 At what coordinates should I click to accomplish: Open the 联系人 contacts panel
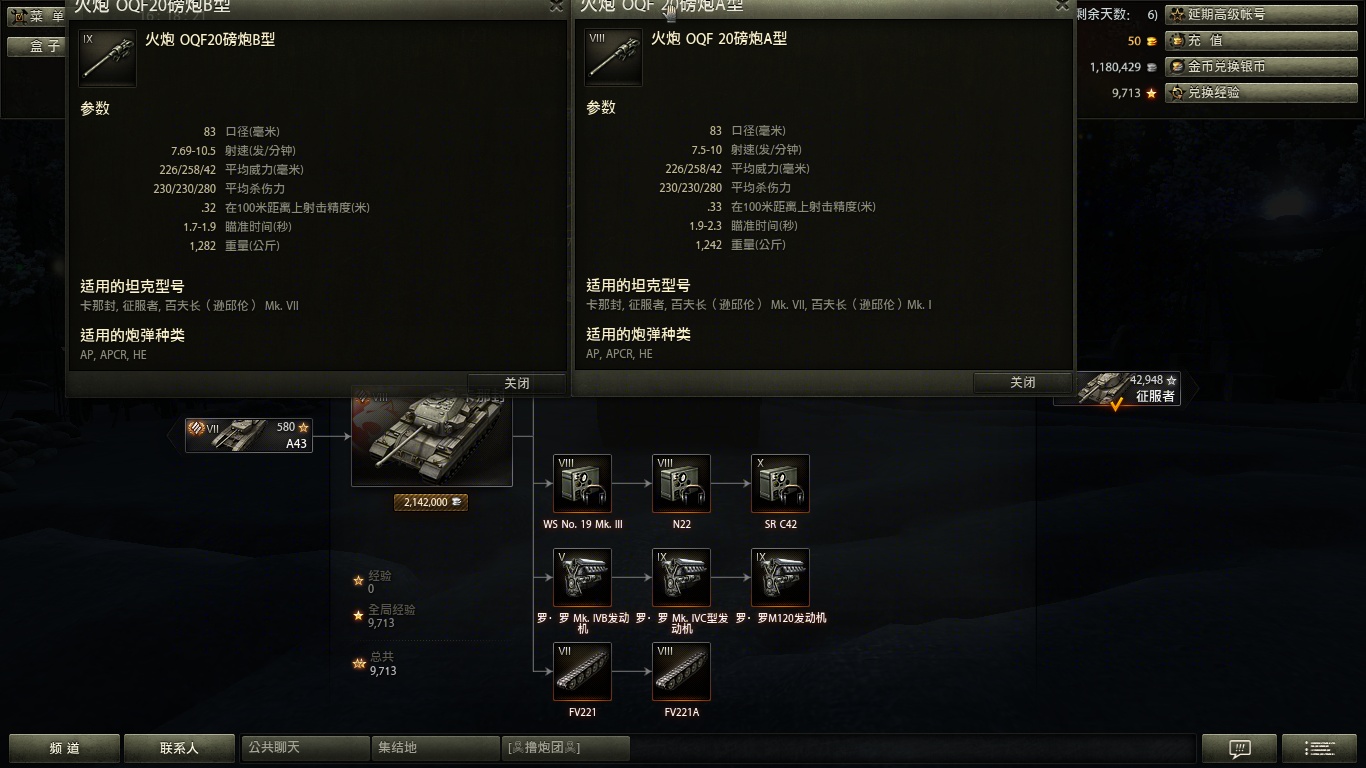point(179,748)
